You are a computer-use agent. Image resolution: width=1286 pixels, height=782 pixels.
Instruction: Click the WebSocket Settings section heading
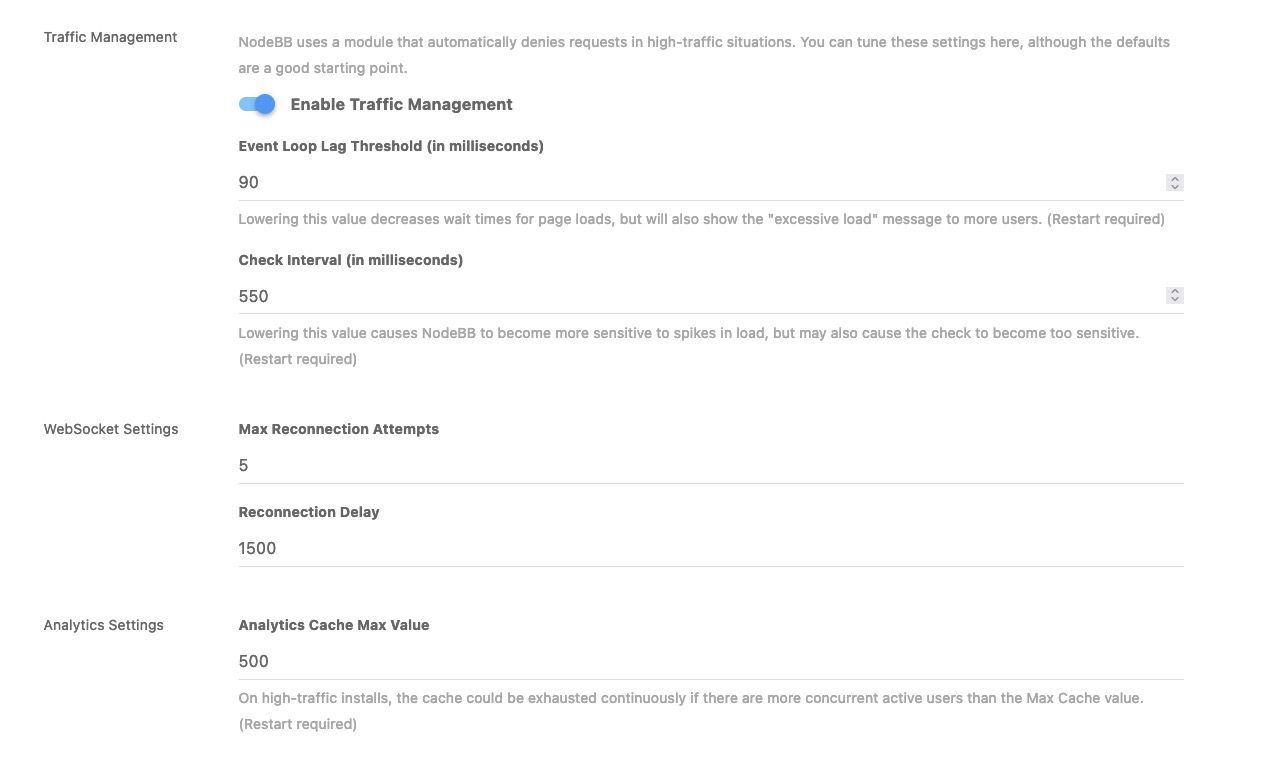110,429
